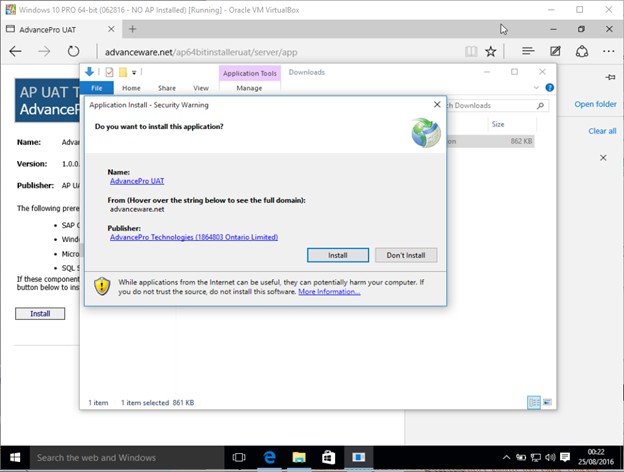Switch to large icons view in Explorer
The image size is (624, 472).
pos(547,402)
